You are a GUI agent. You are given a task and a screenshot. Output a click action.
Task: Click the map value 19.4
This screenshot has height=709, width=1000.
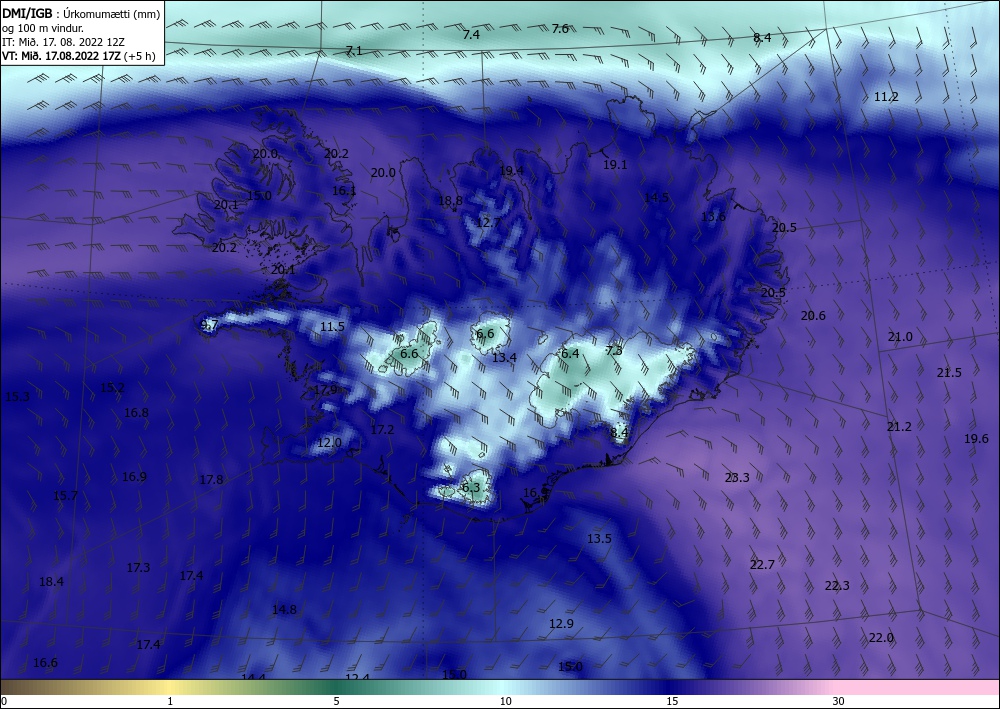[511, 170]
